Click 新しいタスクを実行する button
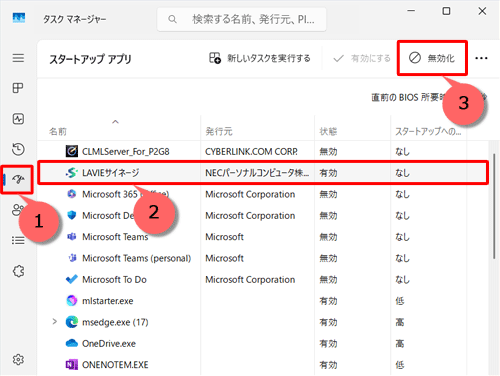 260,58
